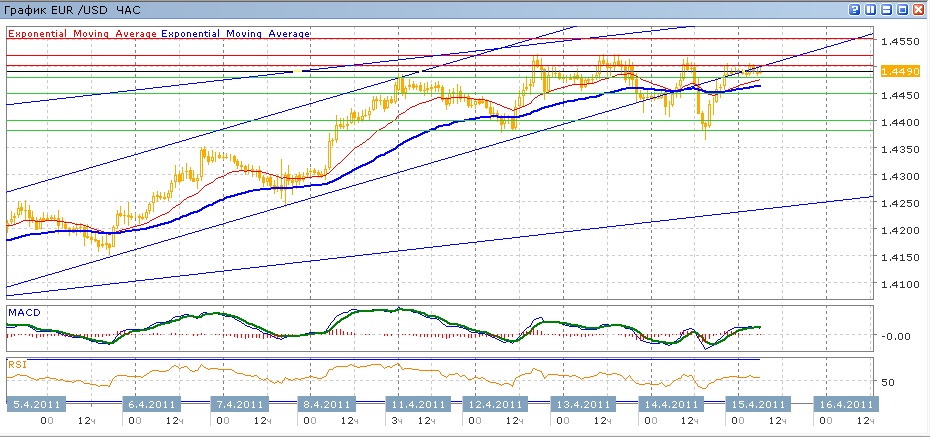This screenshot has width=930, height=437.
Task: Click the highlighted 1.4490 current price tag
Action: point(896,70)
